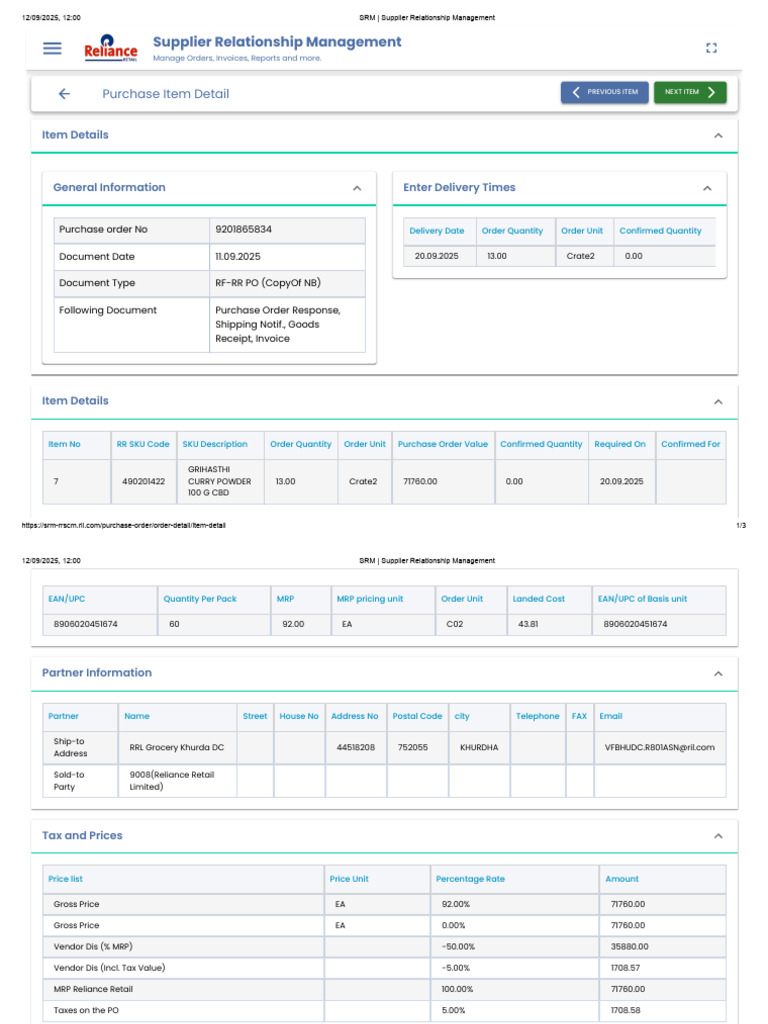The height and width of the screenshot is (1024, 768).
Task: Collapse the Enter Delivery Times panel
Action: (x=707, y=188)
